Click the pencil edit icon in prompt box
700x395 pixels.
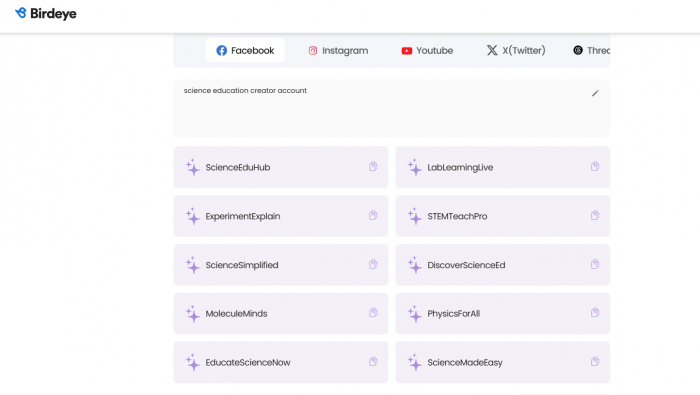coord(595,93)
